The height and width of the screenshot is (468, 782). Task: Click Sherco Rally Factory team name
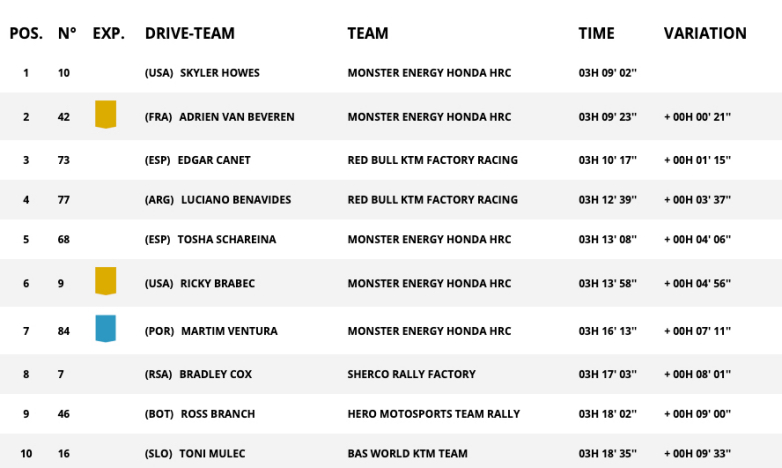411,374
